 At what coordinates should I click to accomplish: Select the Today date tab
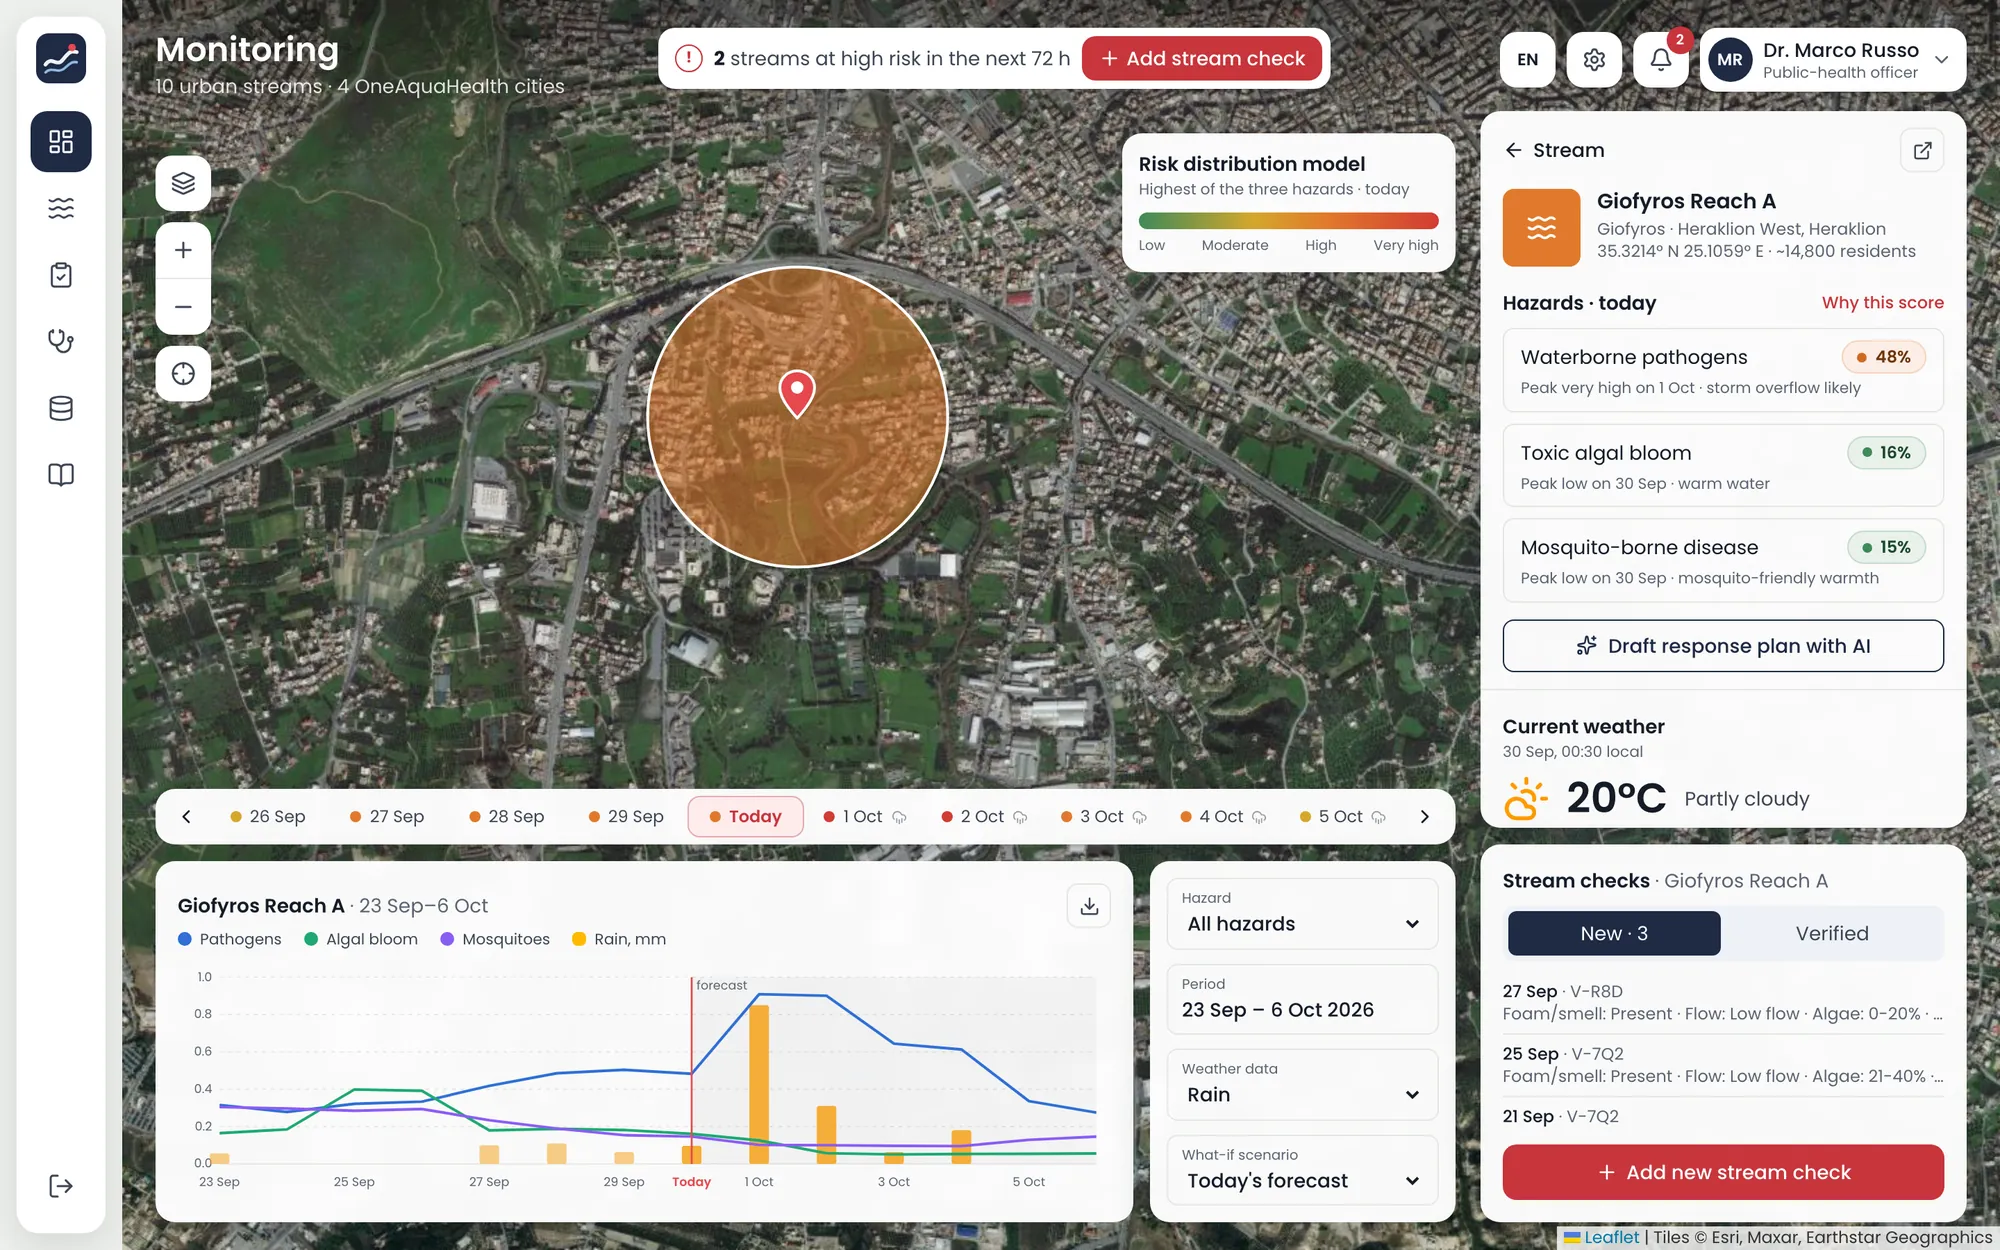coord(746,817)
